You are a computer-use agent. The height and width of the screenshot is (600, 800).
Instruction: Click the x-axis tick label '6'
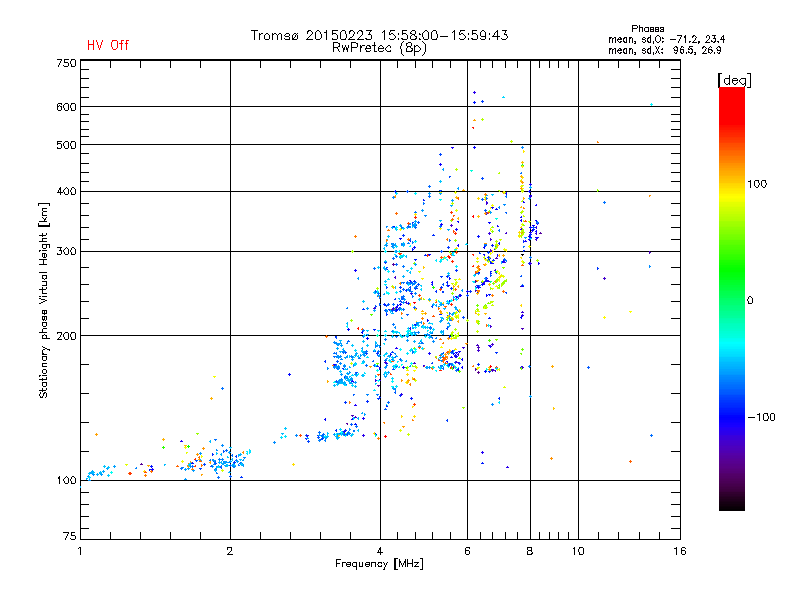tap(467, 551)
